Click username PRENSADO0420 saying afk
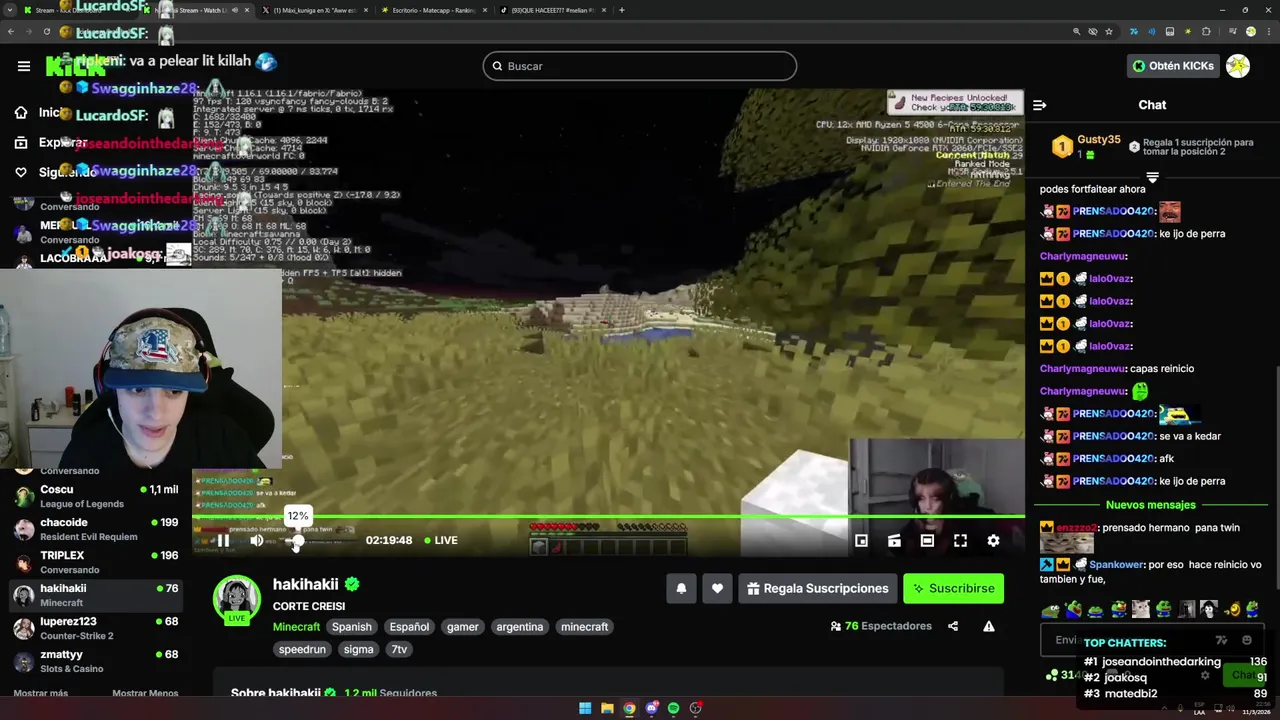The width and height of the screenshot is (1280, 720). [1113, 459]
